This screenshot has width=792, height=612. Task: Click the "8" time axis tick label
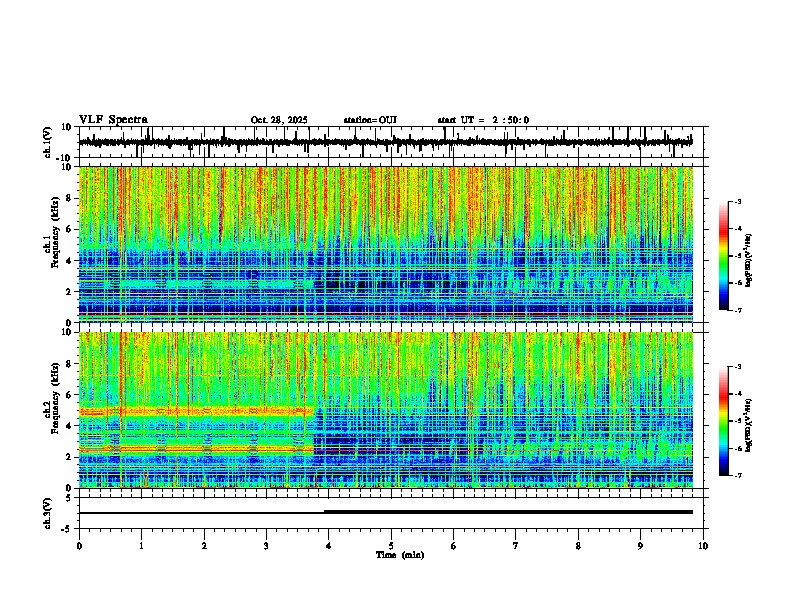pos(578,546)
